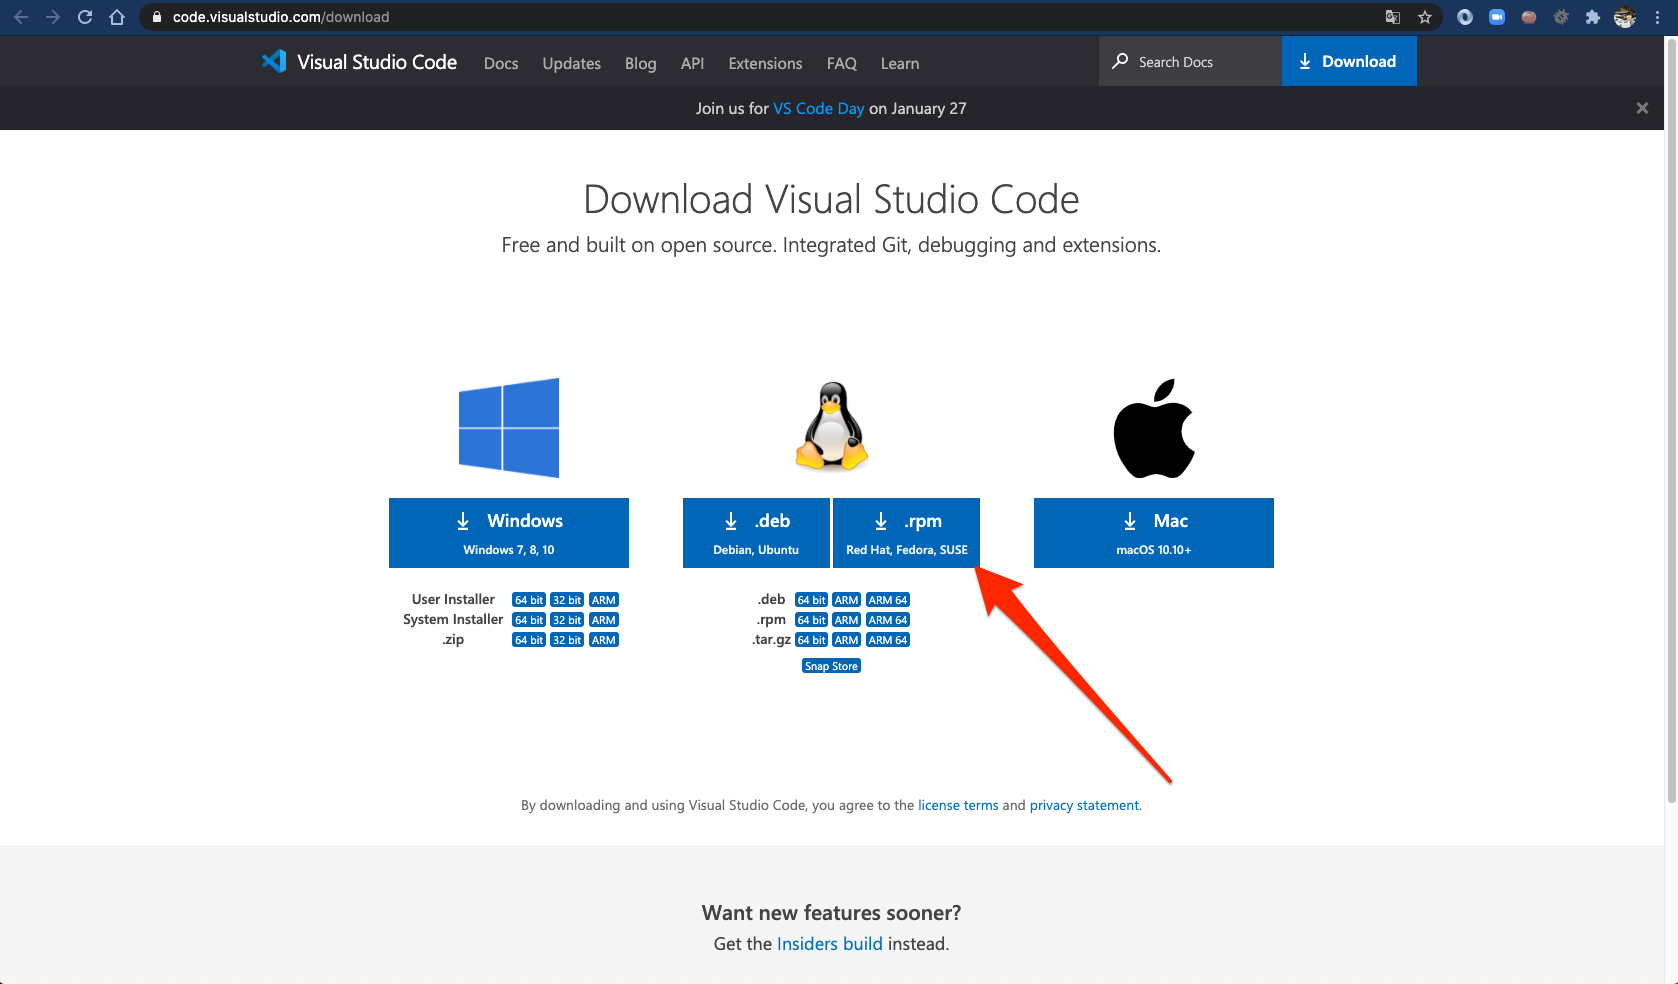Select the ARM badge for the Windows User Installer
The height and width of the screenshot is (984, 1678).
pos(604,599)
